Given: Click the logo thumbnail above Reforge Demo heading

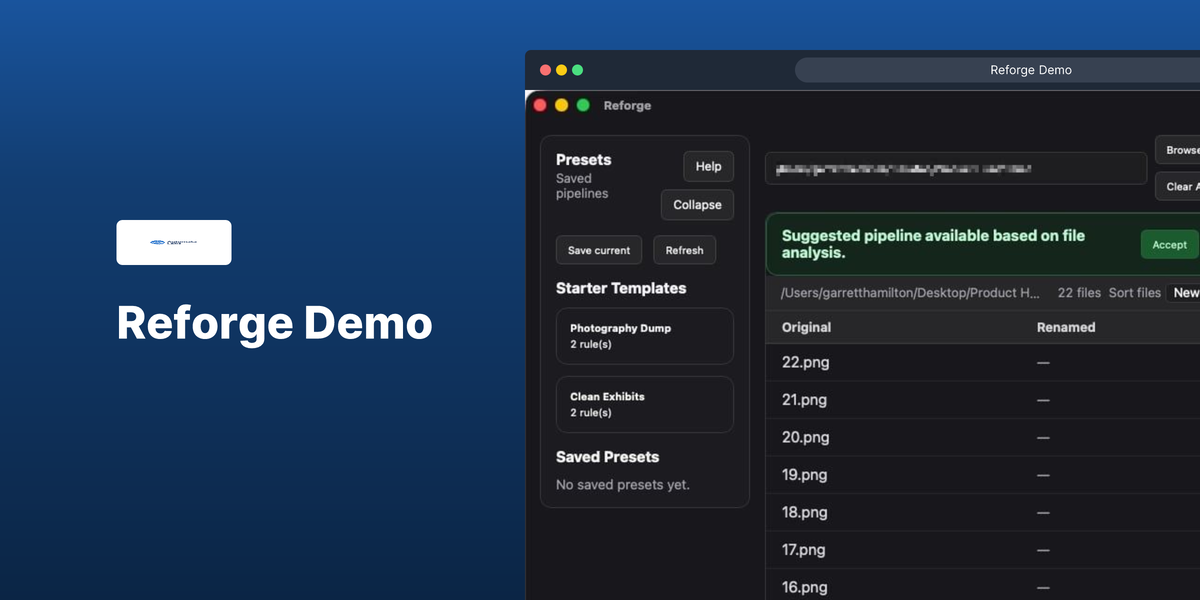Looking at the screenshot, I should [x=174, y=242].
